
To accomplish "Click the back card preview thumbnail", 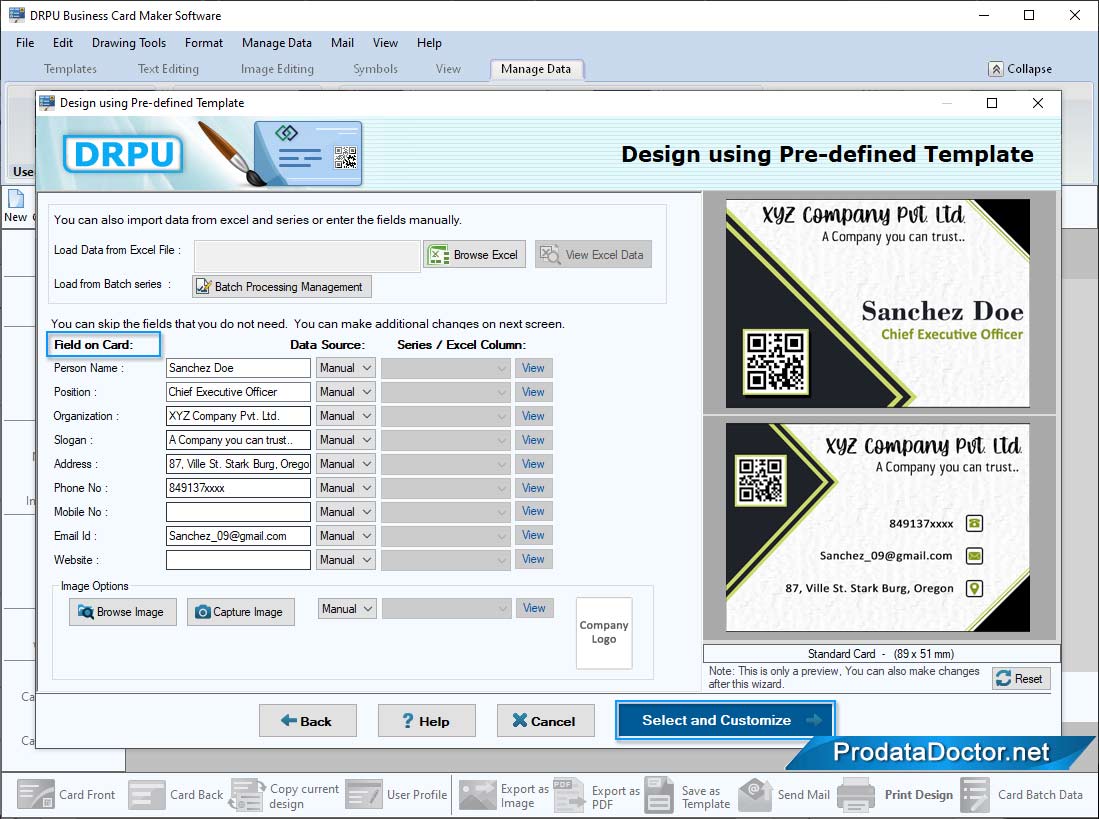I will click(x=878, y=527).
